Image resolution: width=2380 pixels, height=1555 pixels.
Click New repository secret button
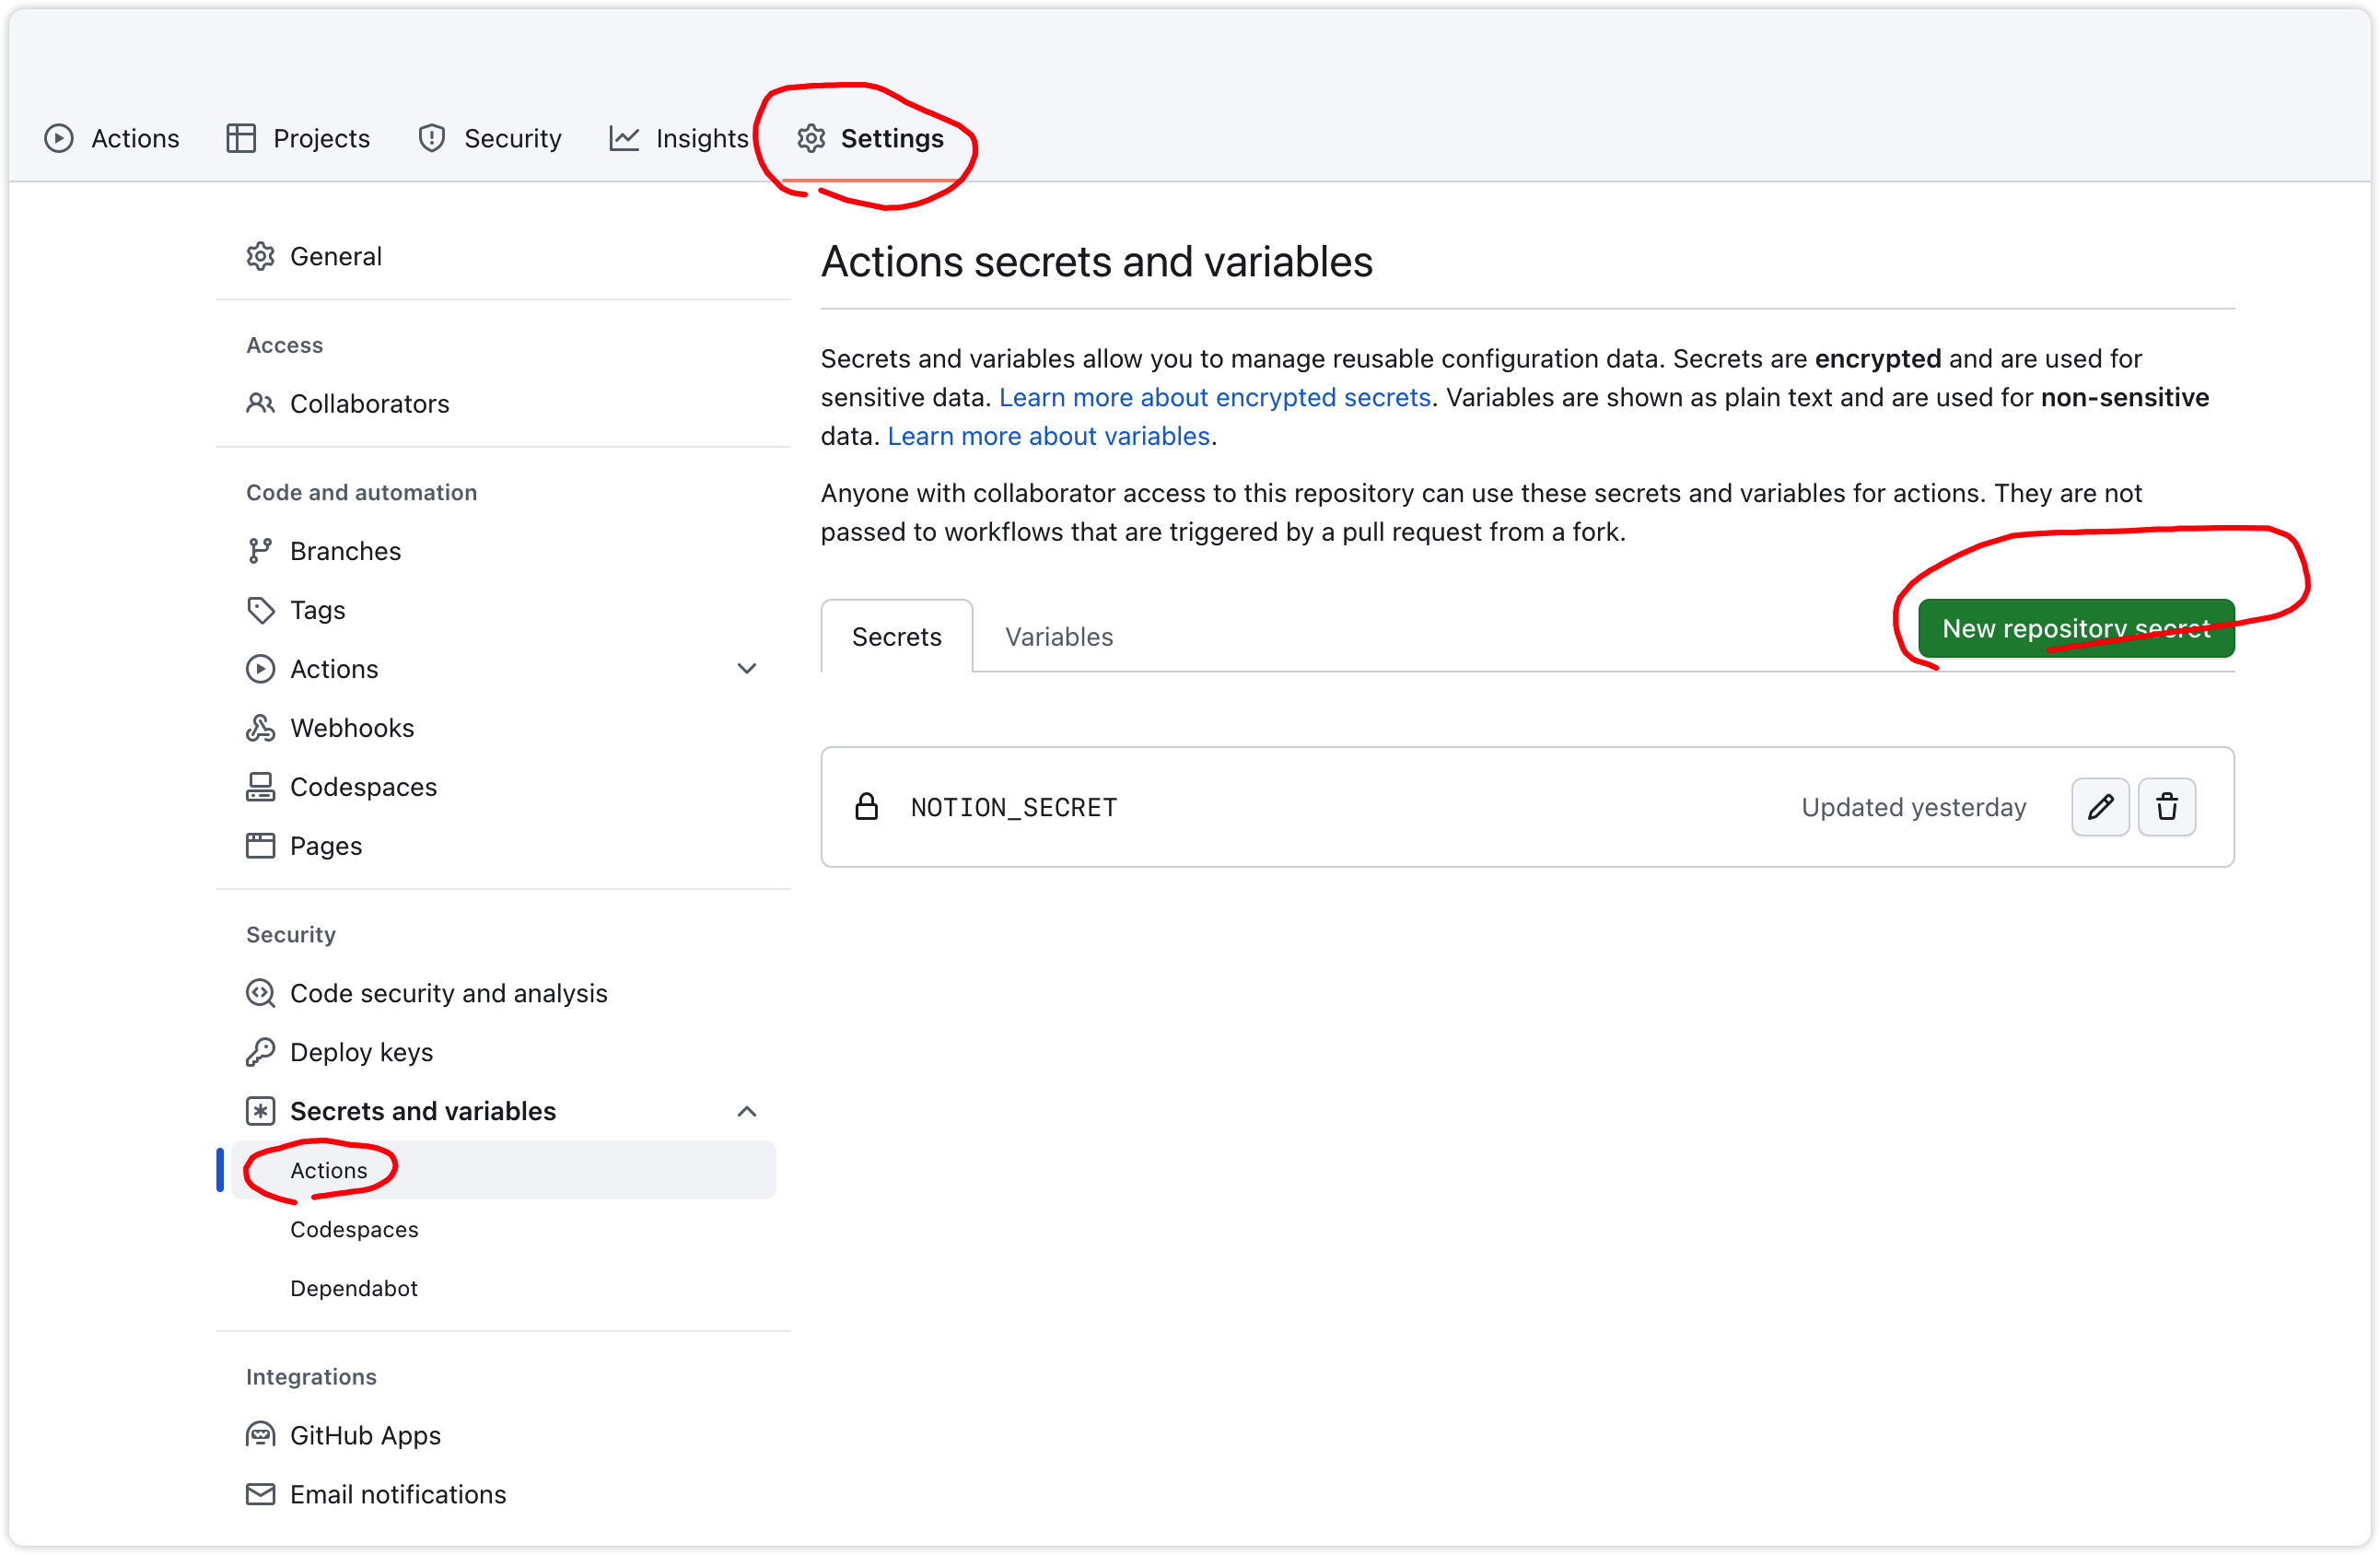[x=2075, y=628]
